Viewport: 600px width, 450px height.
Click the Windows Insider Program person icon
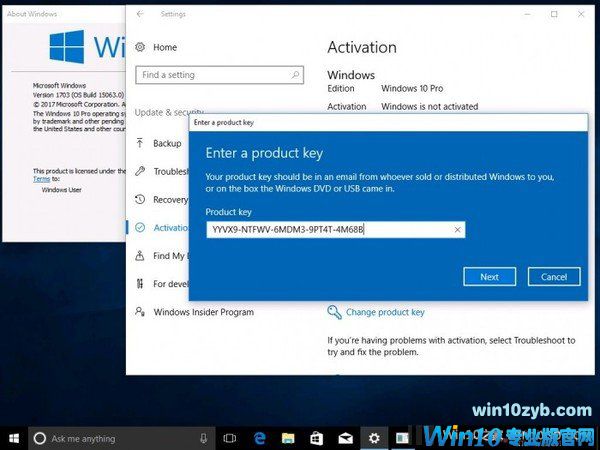point(140,312)
